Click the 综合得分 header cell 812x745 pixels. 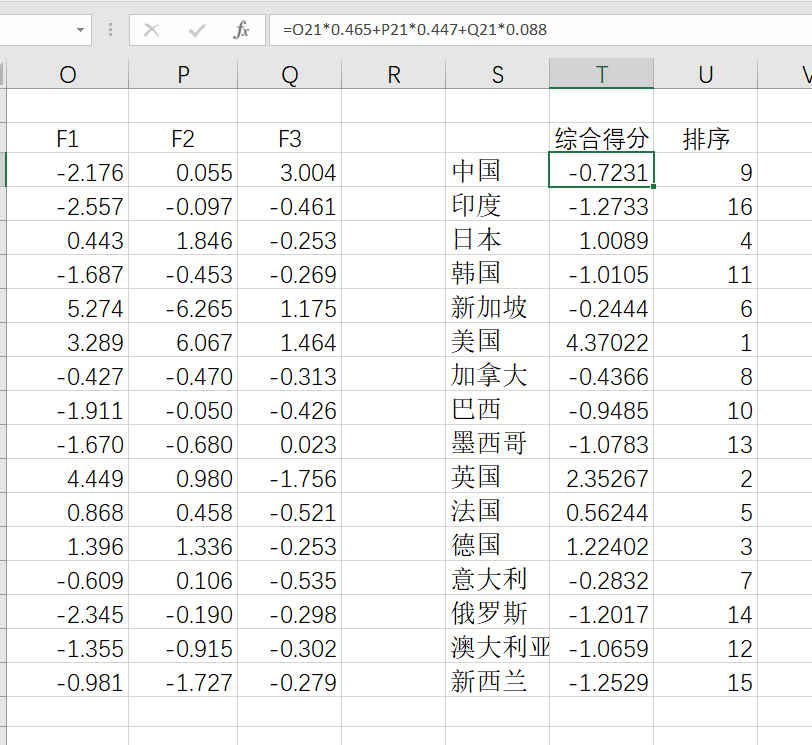601,139
